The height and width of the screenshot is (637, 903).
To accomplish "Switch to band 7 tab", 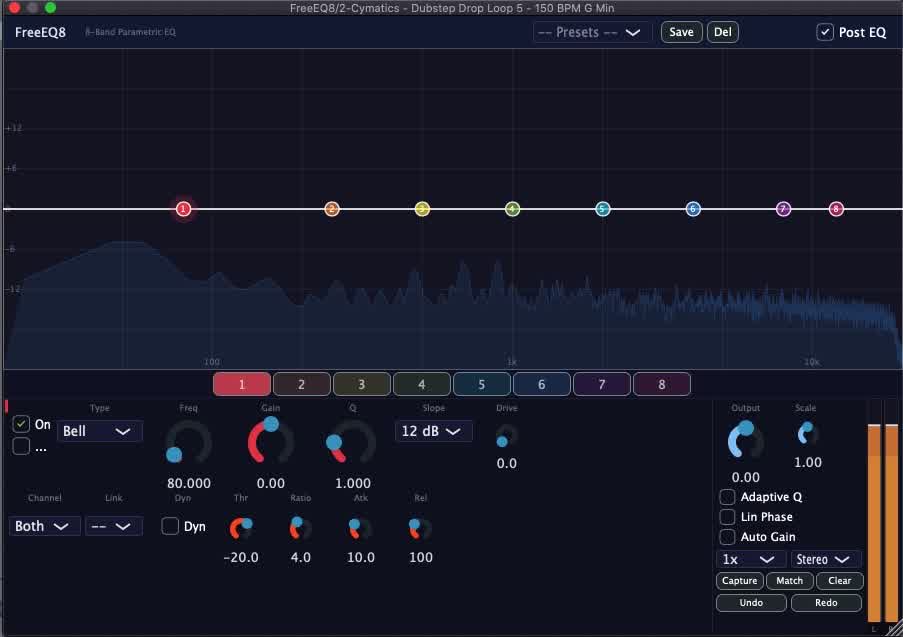I will click(602, 384).
